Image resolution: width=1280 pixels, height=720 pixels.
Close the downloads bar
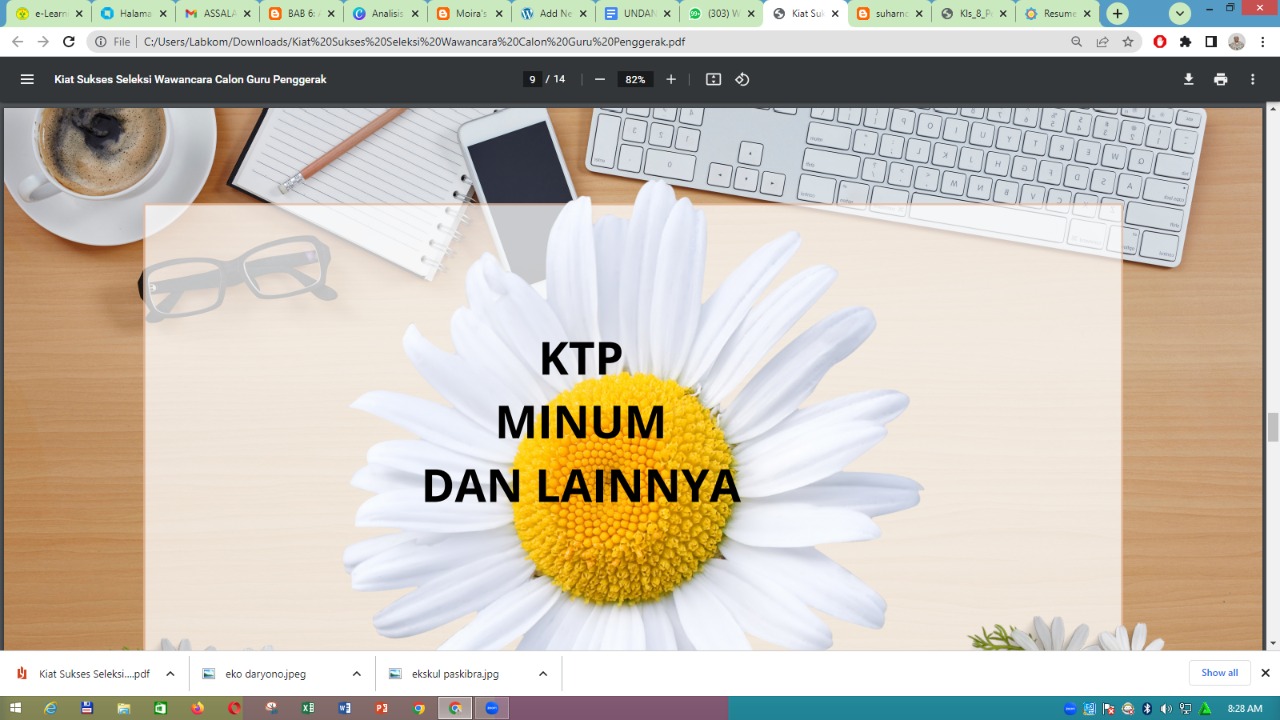(x=1265, y=673)
